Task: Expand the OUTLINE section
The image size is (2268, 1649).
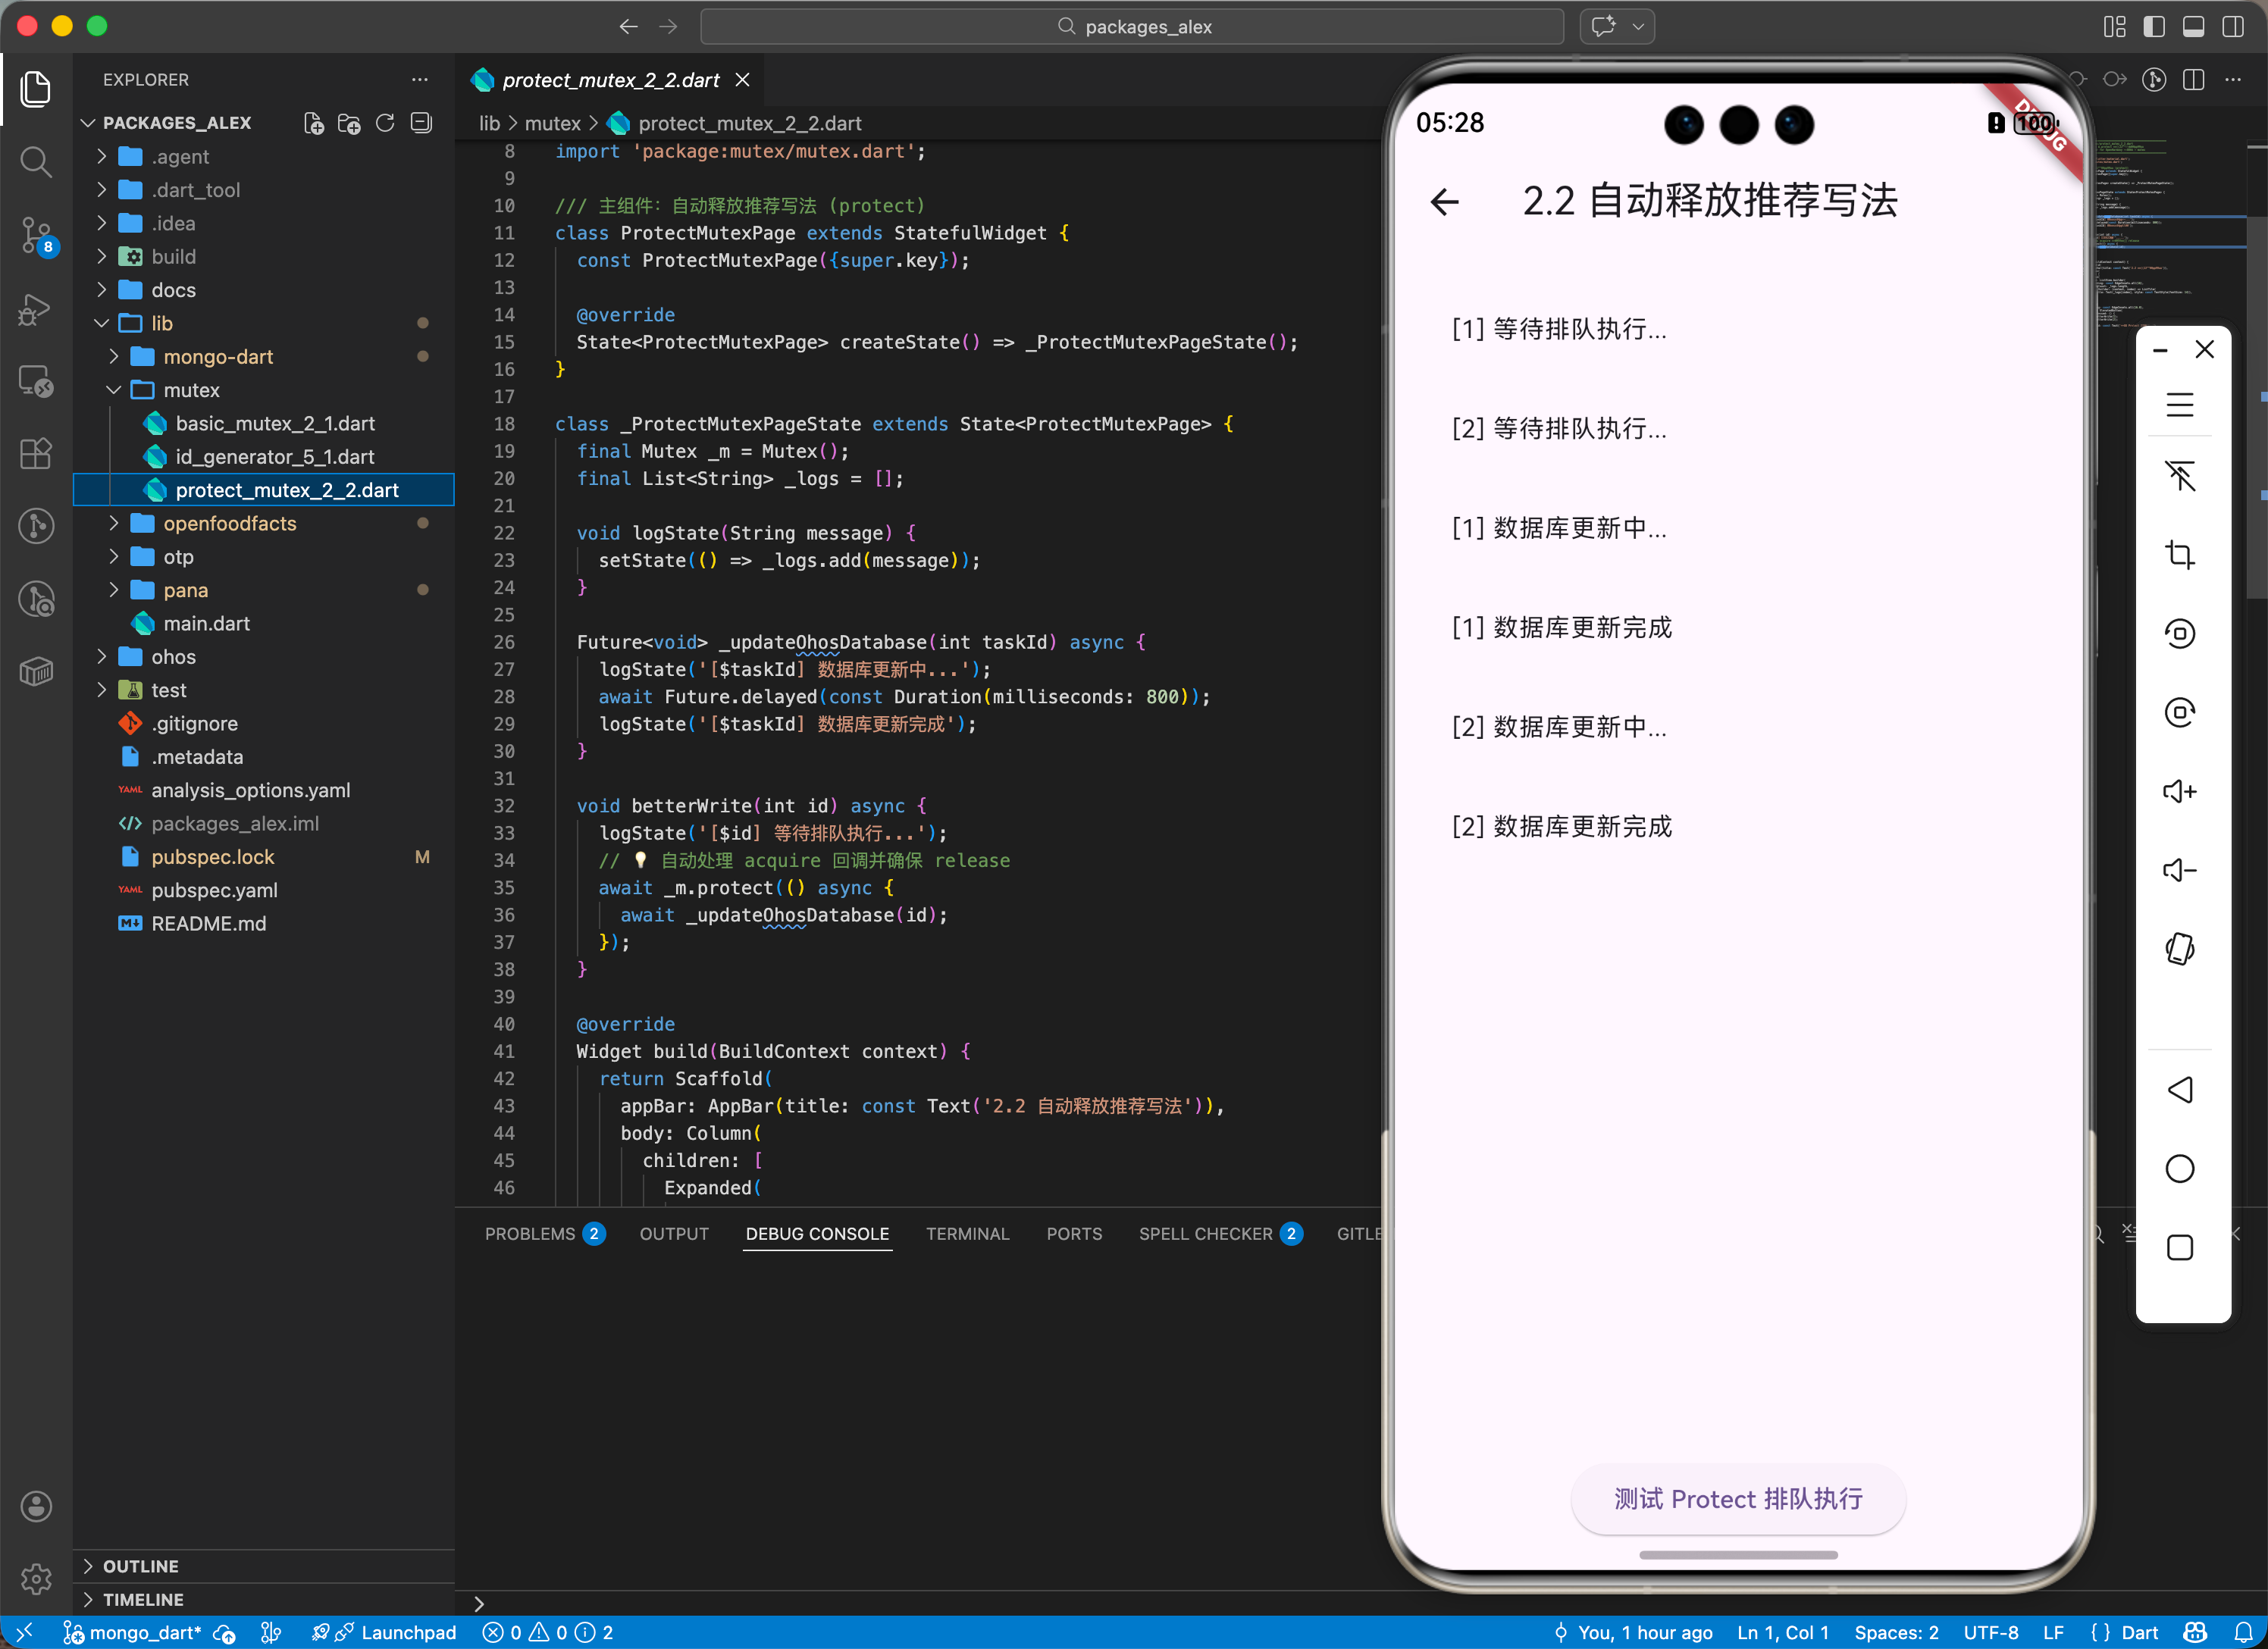Action: (x=140, y=1566)
